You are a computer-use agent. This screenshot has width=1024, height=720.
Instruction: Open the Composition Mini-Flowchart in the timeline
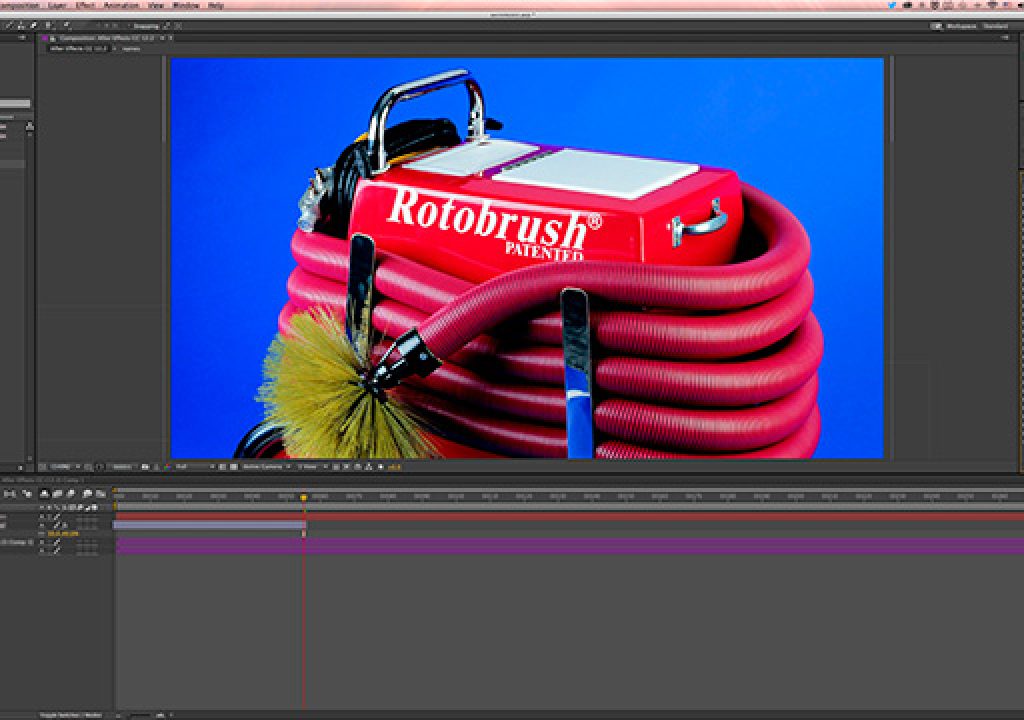[8, 494]
